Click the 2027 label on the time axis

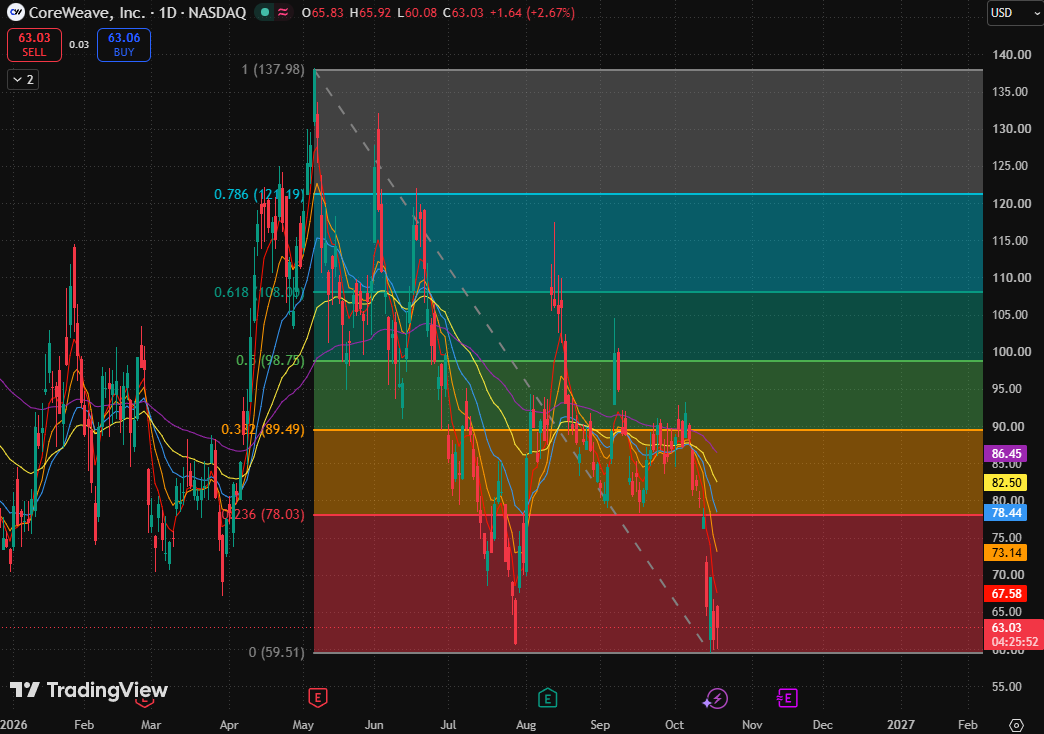[x=901, y=725]
